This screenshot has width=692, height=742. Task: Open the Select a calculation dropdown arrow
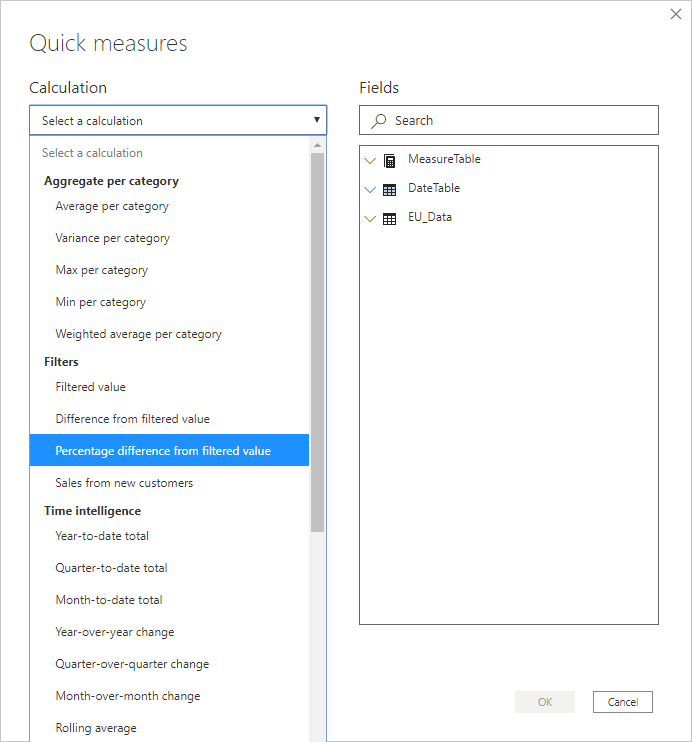(317, 120)
